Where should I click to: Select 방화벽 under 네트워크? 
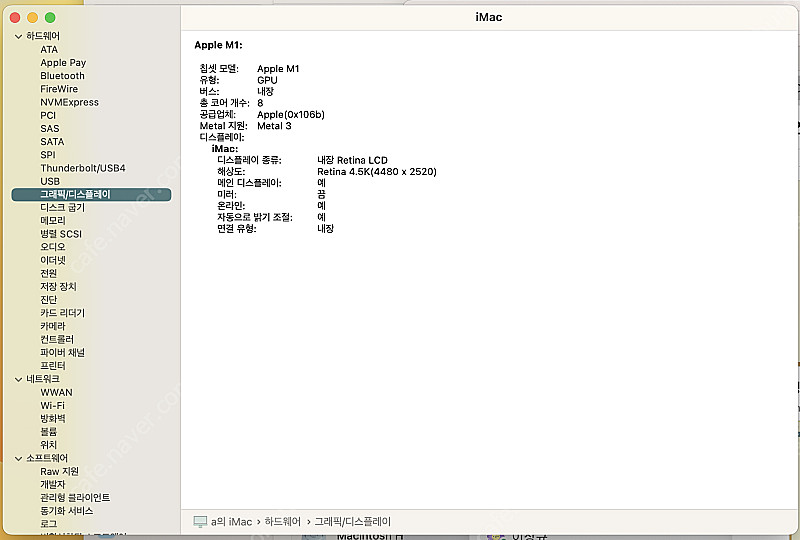point(53,419)
